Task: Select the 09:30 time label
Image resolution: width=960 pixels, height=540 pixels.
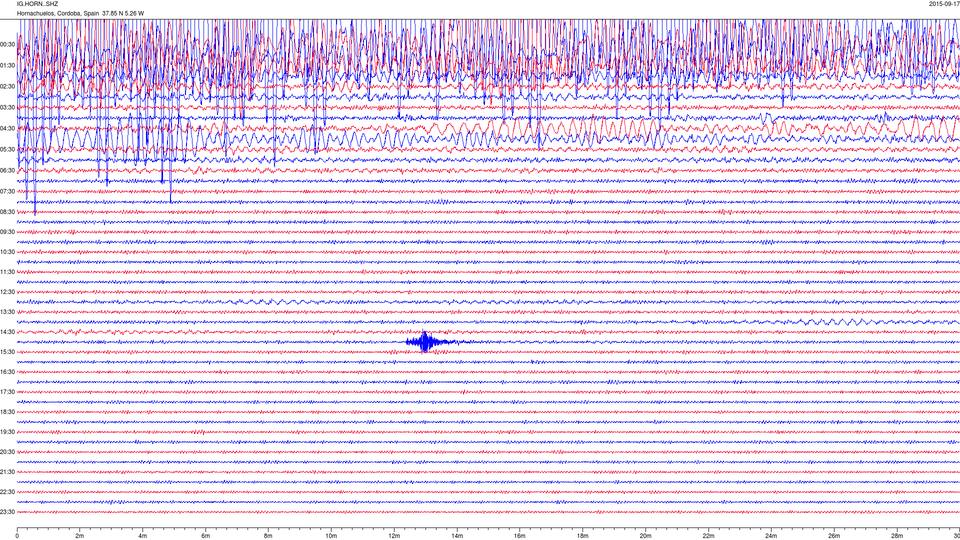Action: click(7, 232)
